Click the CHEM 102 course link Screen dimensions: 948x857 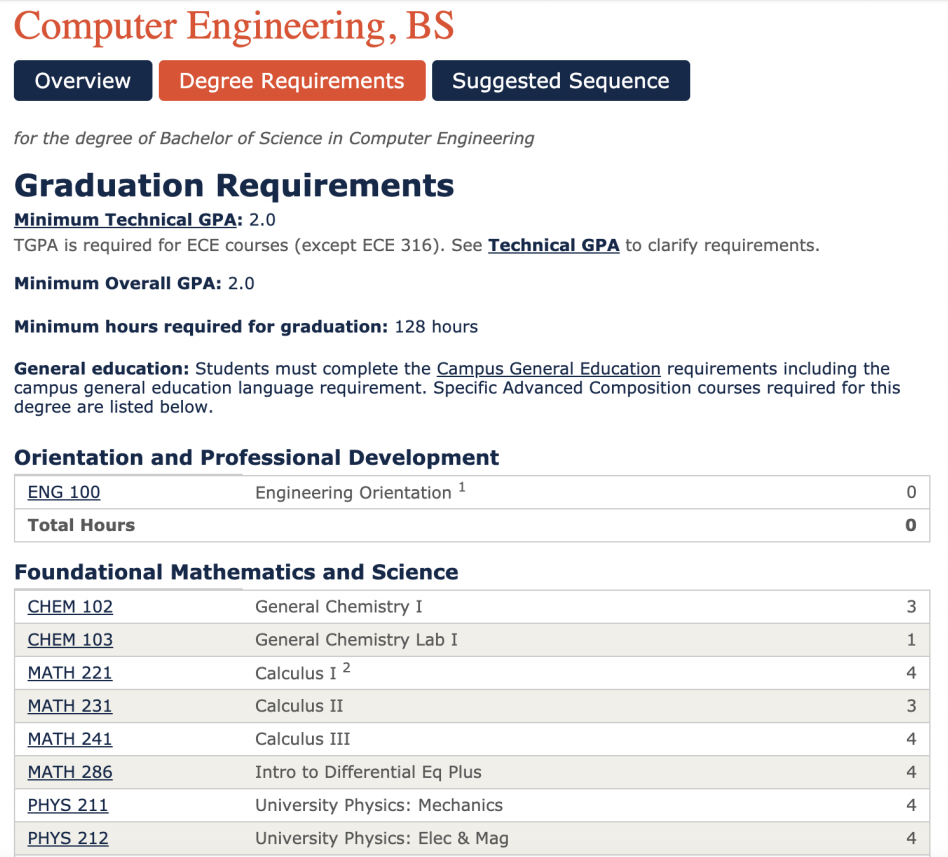tap(69, 606)
